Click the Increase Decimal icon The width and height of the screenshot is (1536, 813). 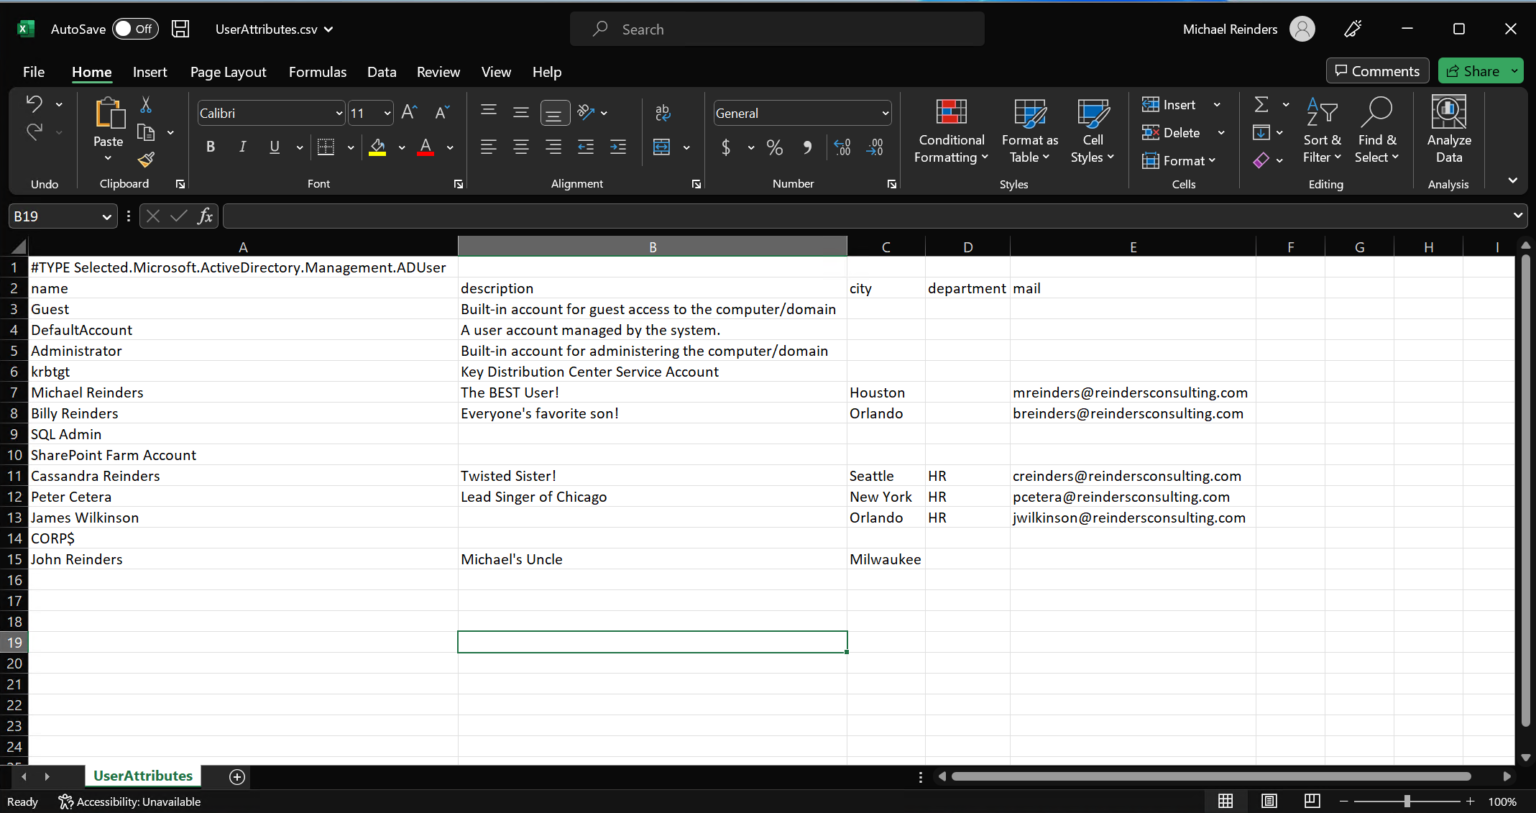click(842, 147)
